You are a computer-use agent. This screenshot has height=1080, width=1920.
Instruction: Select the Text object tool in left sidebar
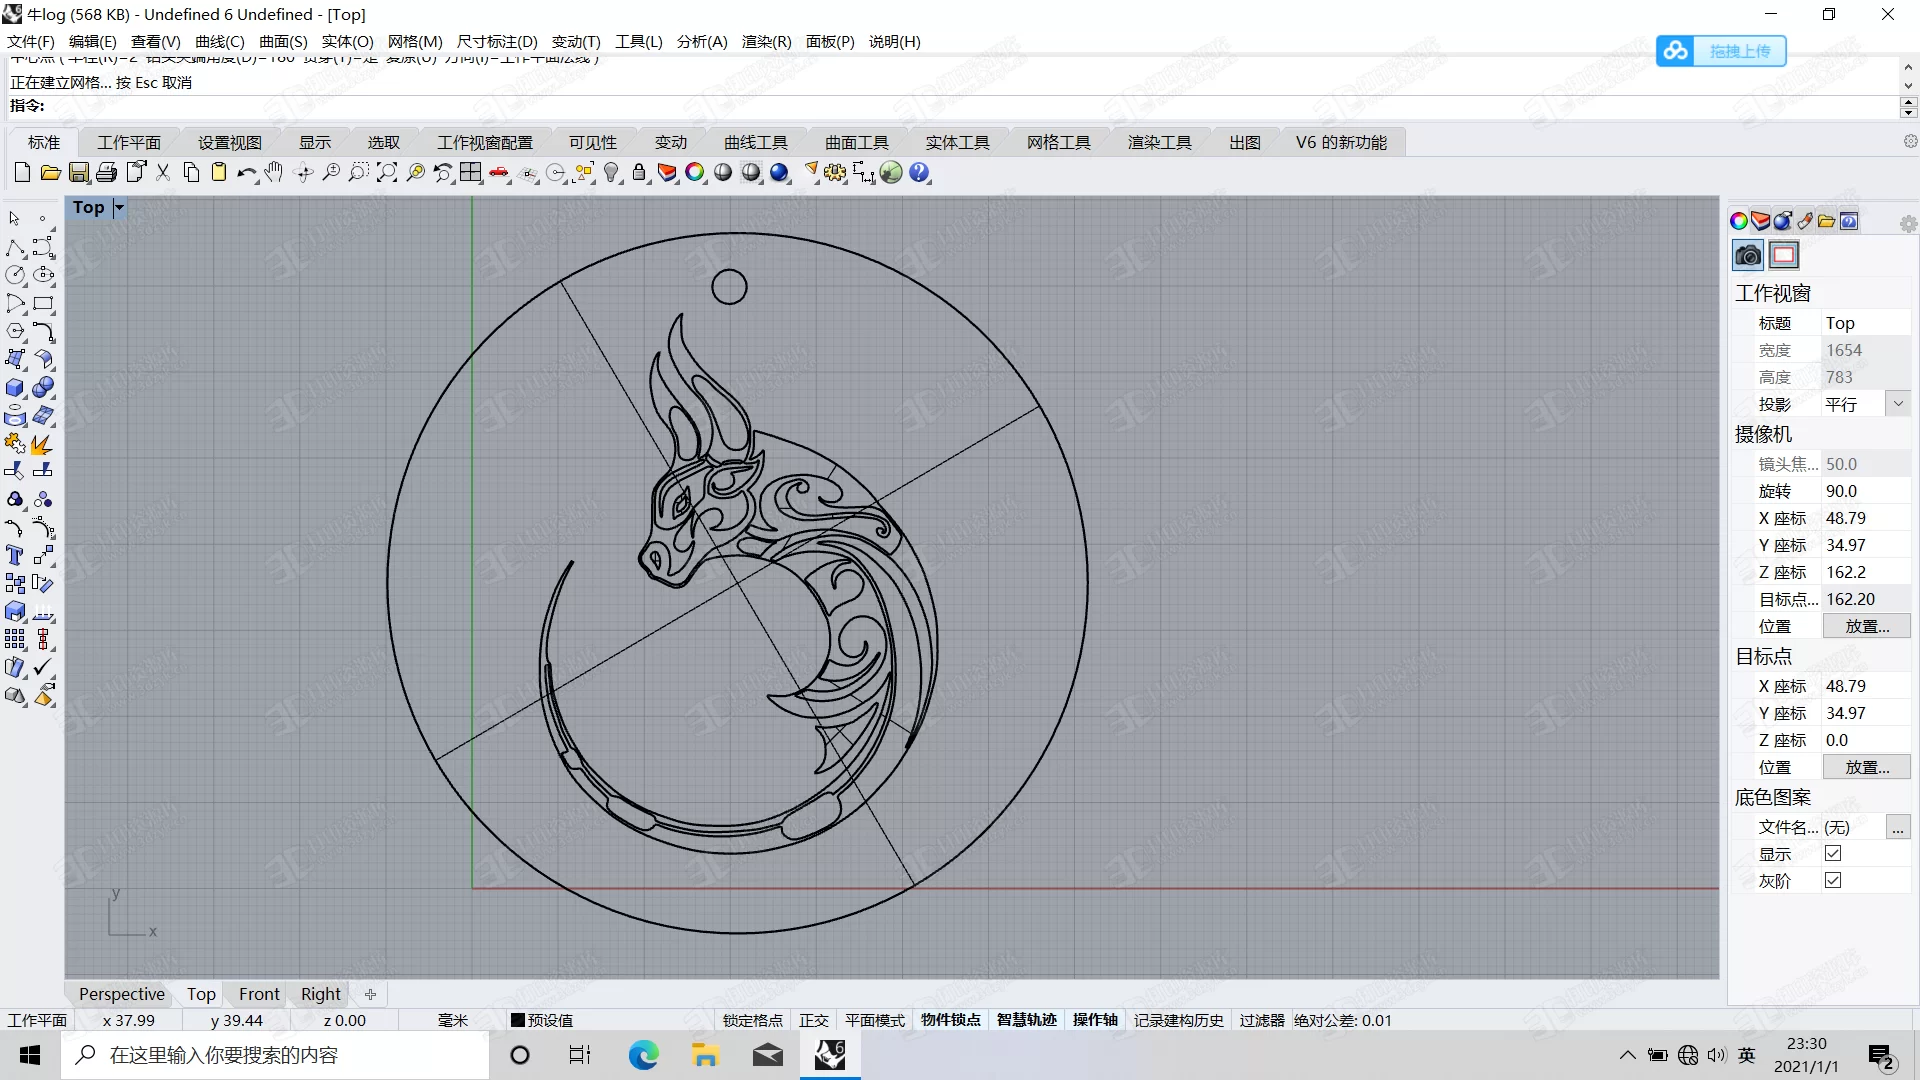pos(15,556)
